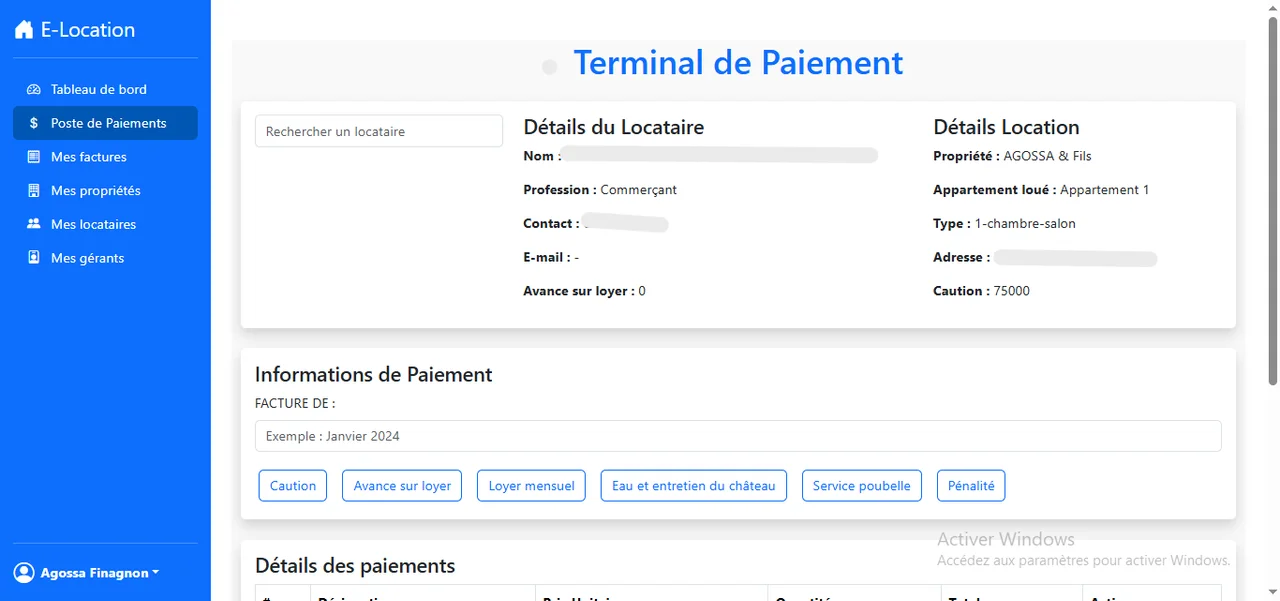Image resolution: width=1280 pixels, height=601 pixels.
Task: Click the Informations de Paiement heading
Action: tap(374, 375)
